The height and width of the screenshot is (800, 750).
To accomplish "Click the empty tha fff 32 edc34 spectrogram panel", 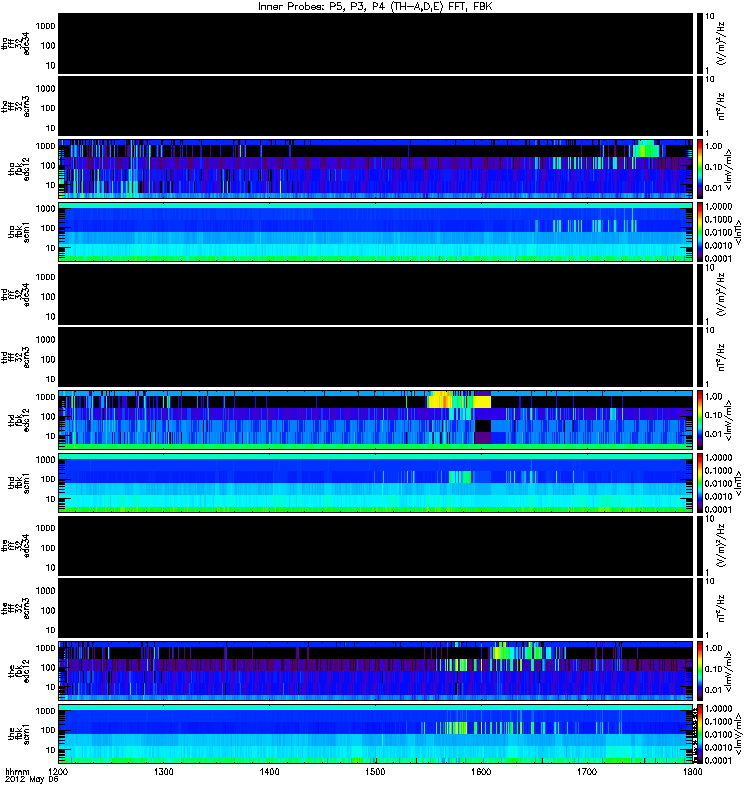I will pyautogui.click(x=376, y=43).
